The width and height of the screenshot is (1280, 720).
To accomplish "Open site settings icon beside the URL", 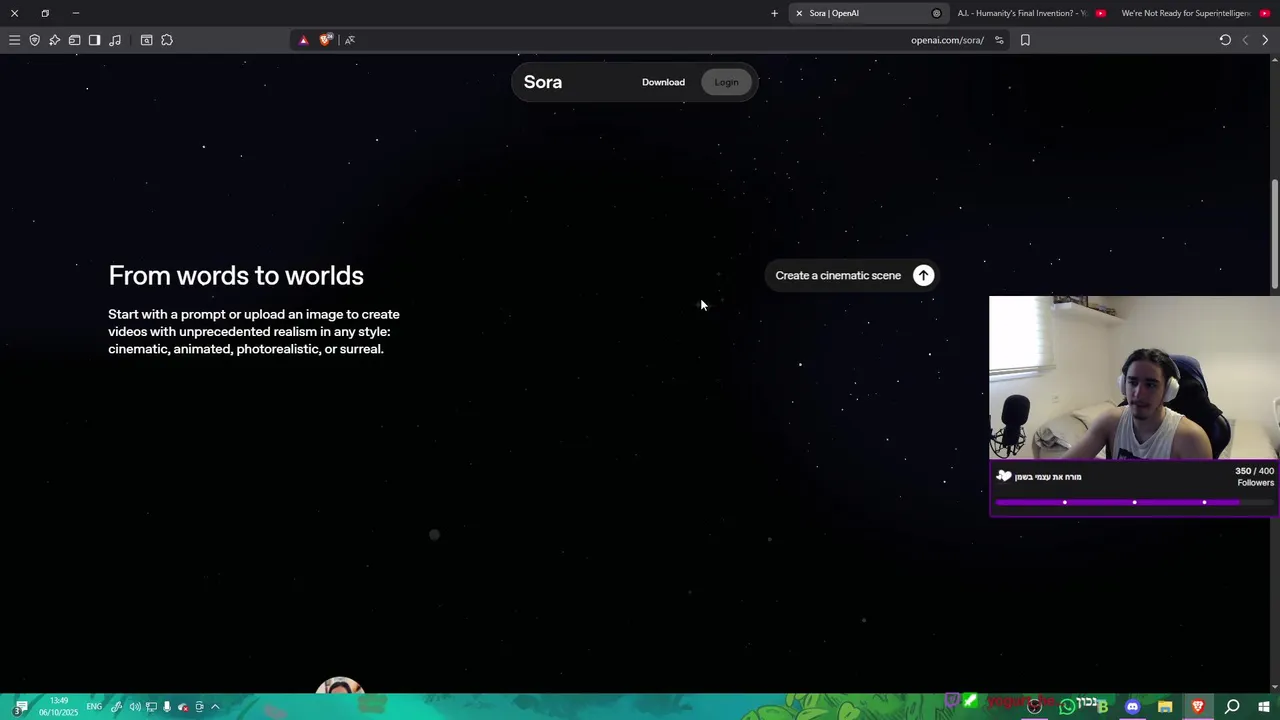I will coord(999,40).
